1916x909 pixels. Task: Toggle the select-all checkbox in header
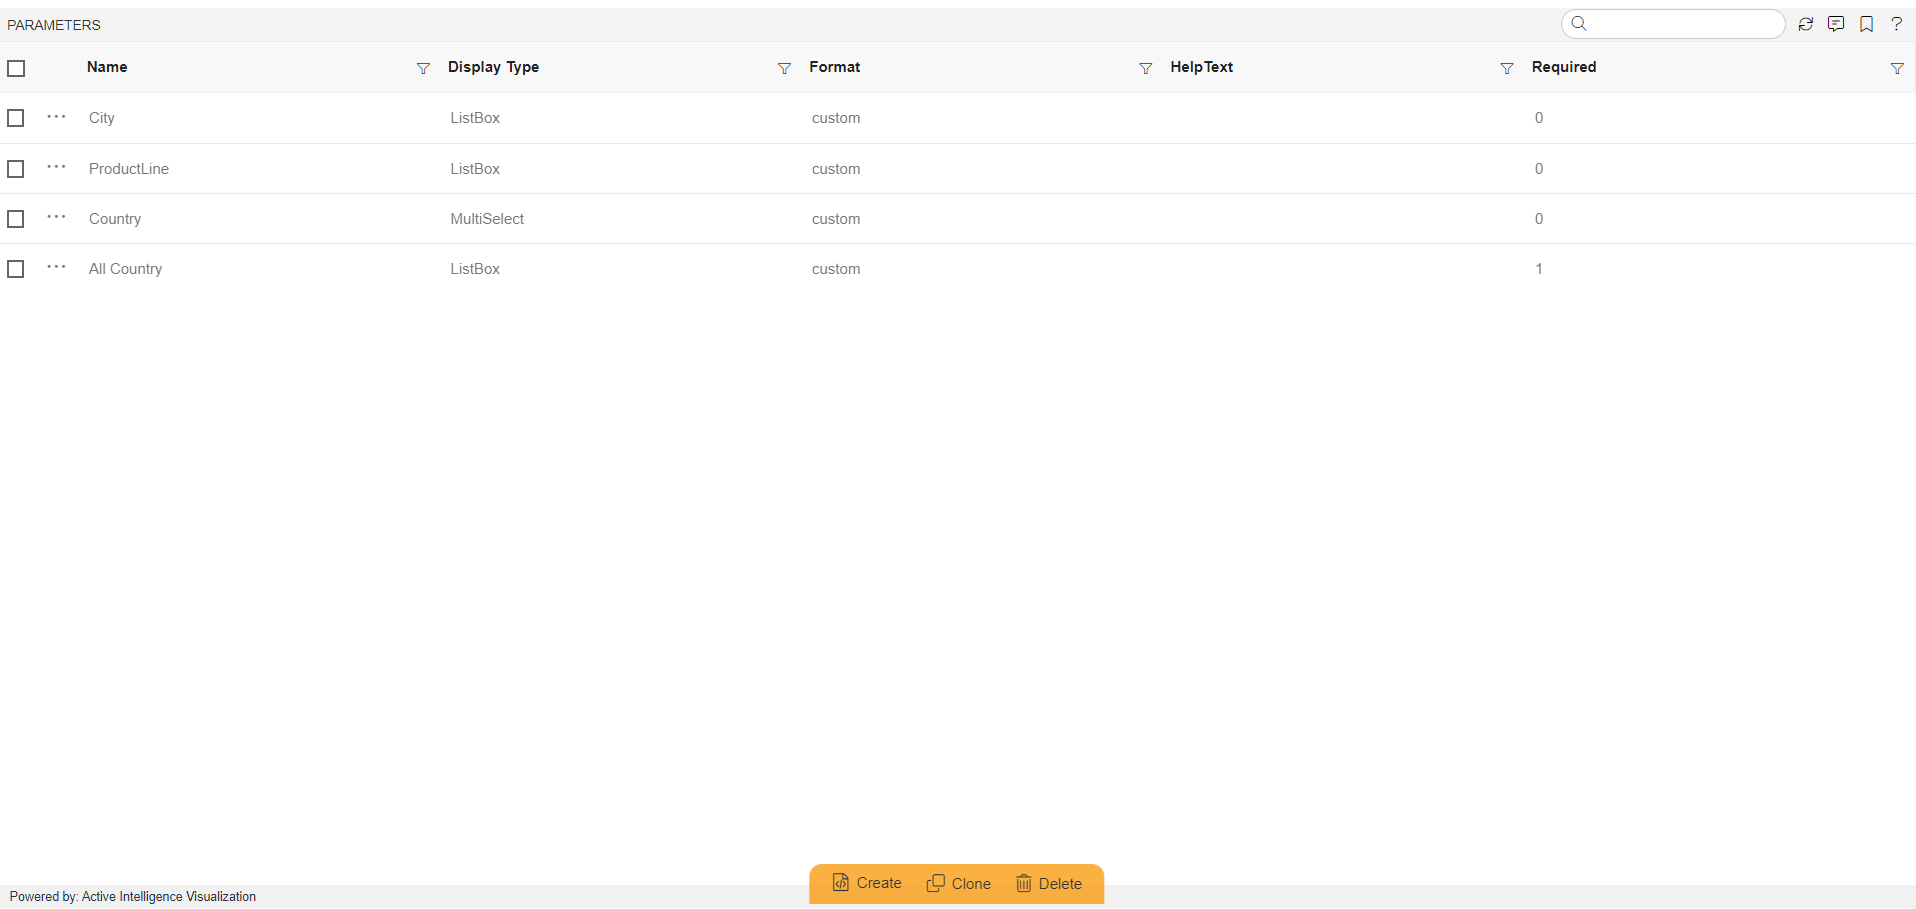pos(16,68)
